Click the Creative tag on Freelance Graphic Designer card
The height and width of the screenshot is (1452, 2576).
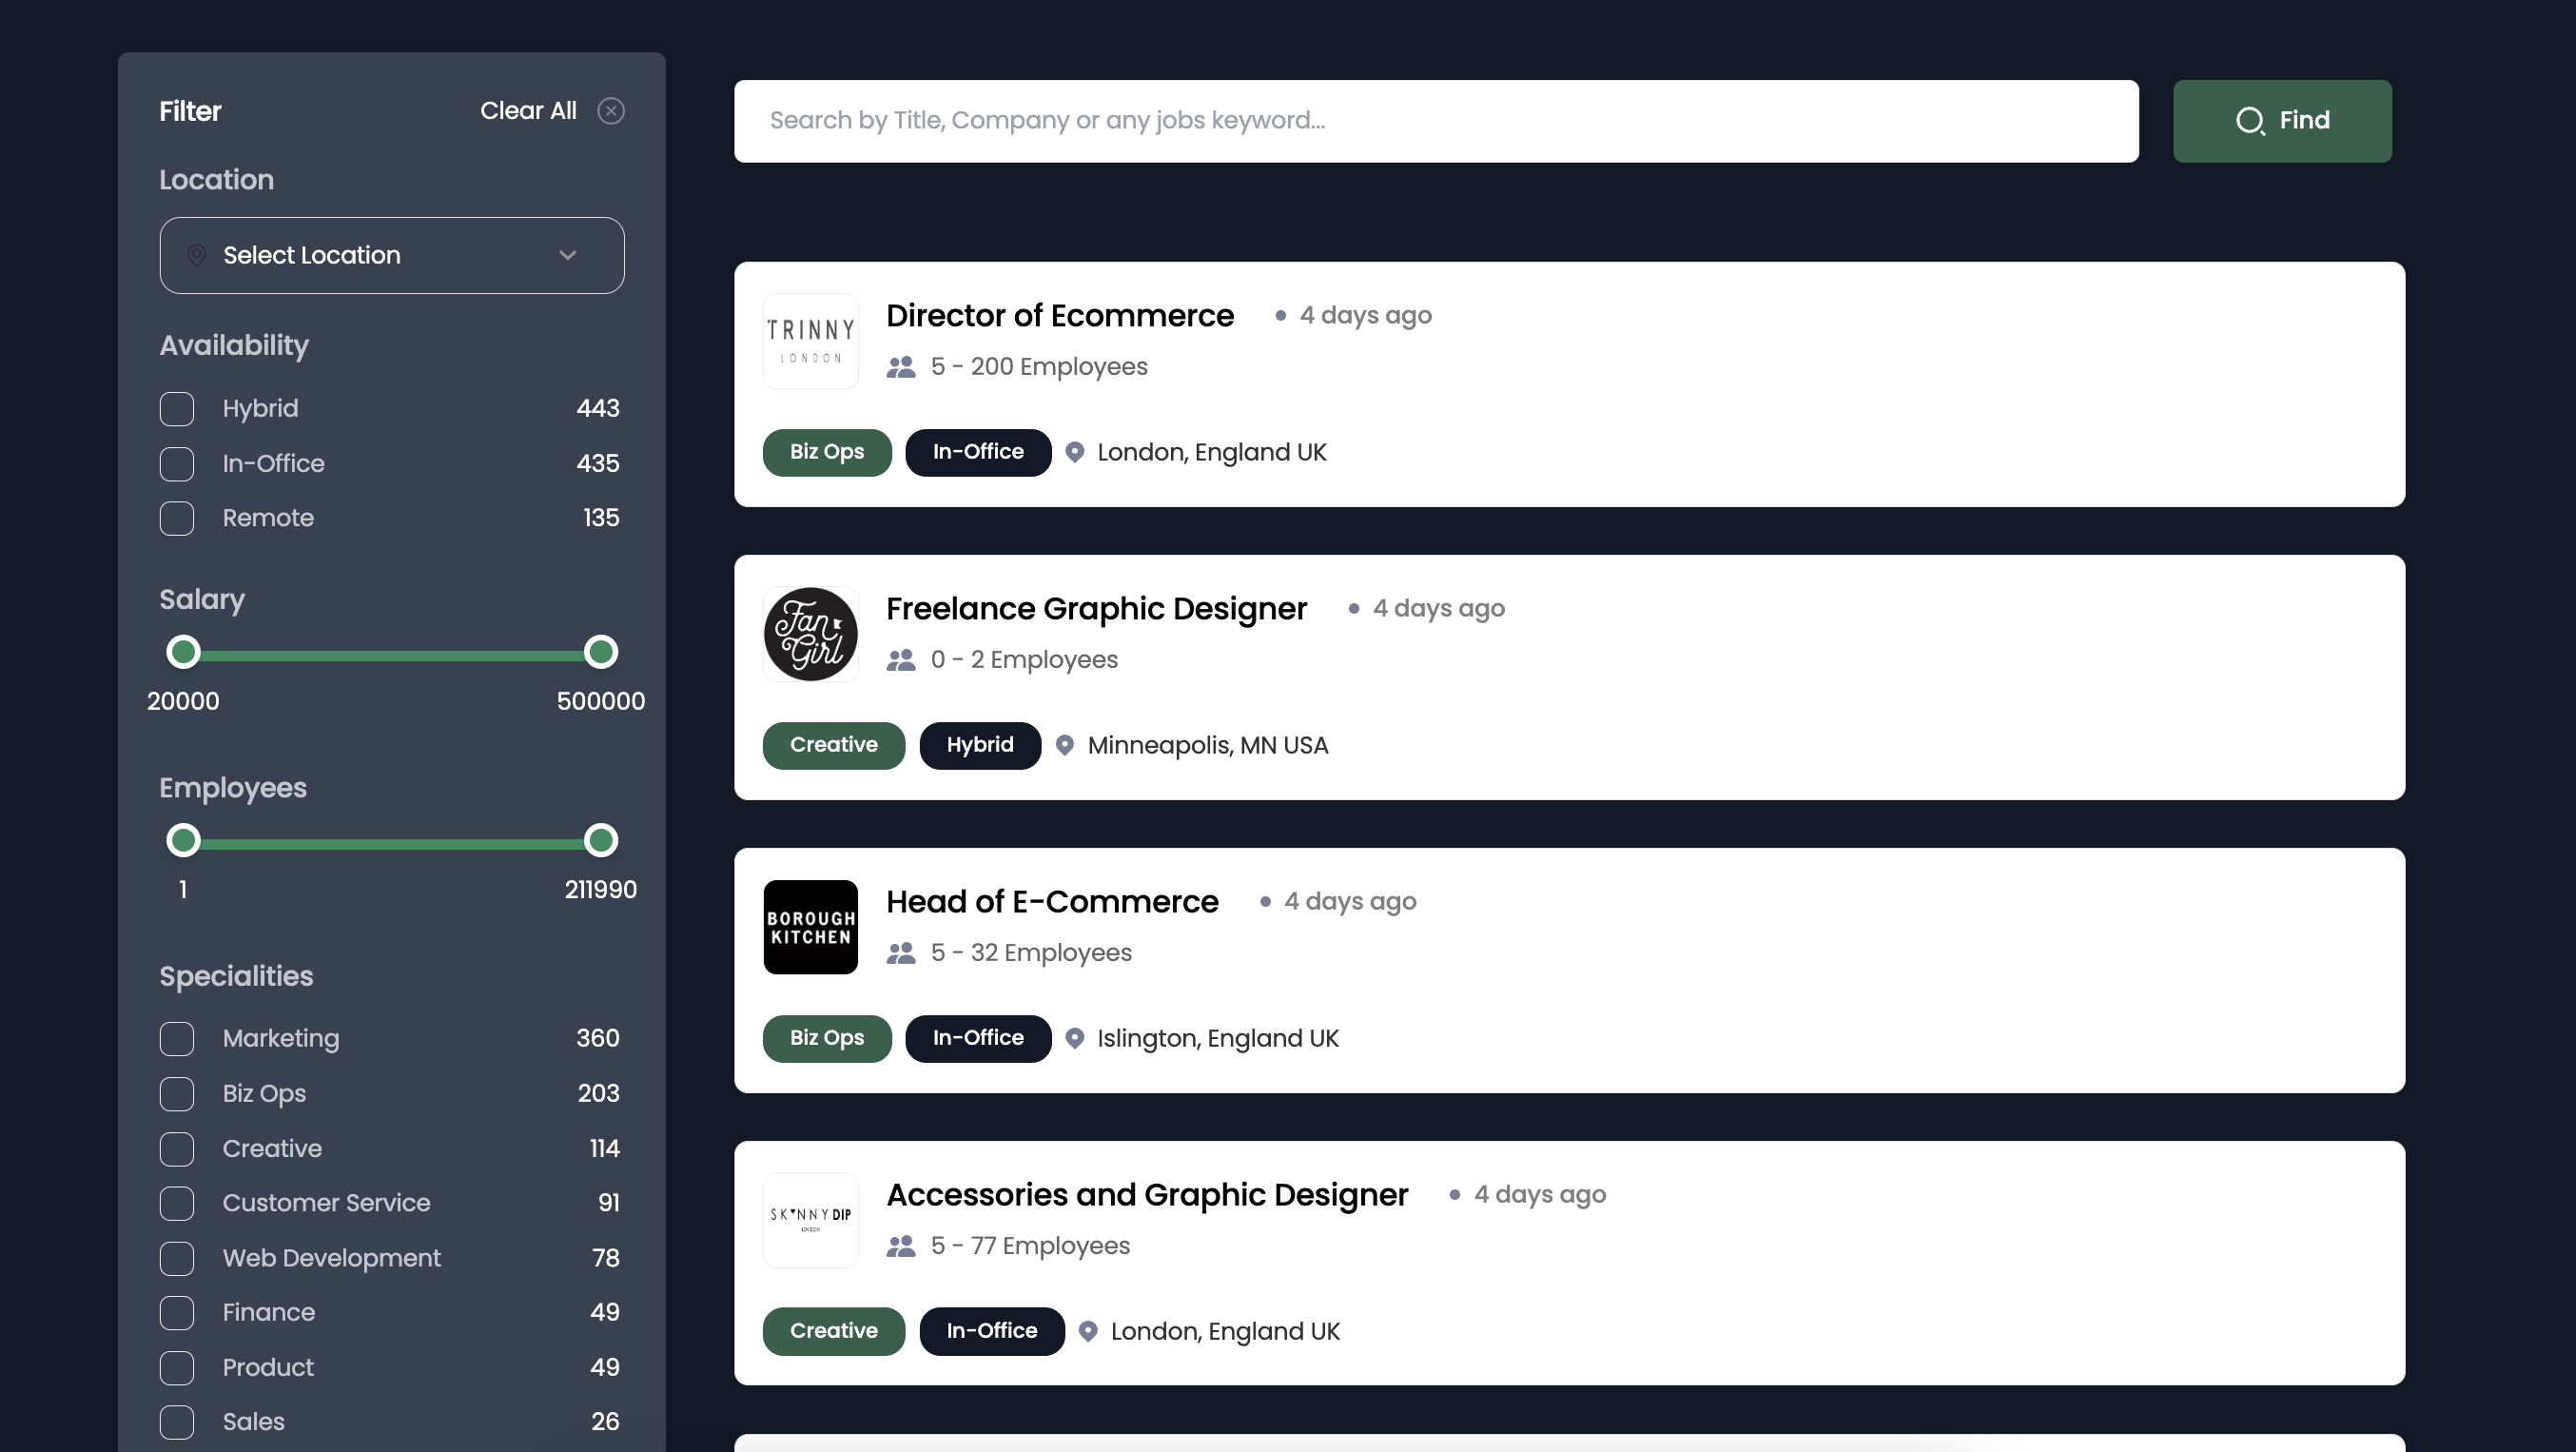pos(834,746)
